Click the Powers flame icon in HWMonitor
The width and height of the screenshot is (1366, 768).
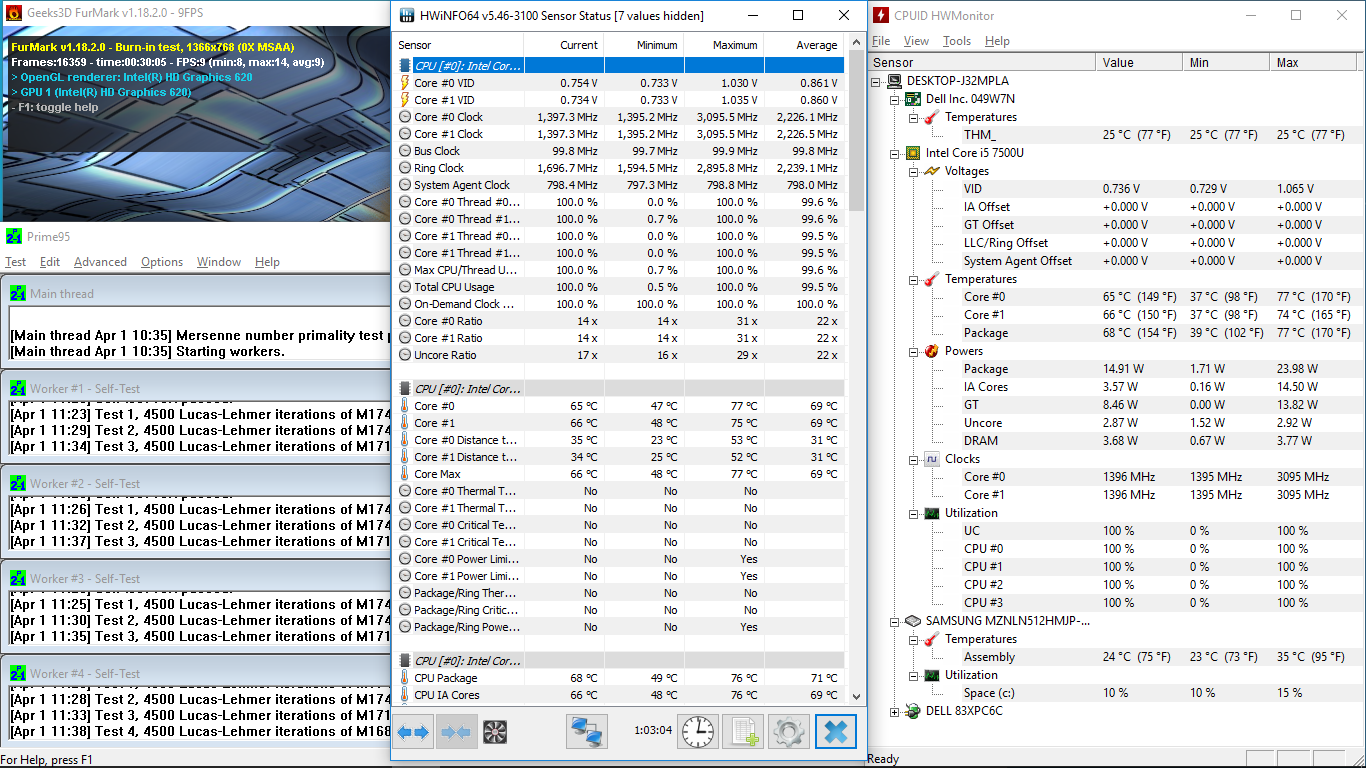931,351
